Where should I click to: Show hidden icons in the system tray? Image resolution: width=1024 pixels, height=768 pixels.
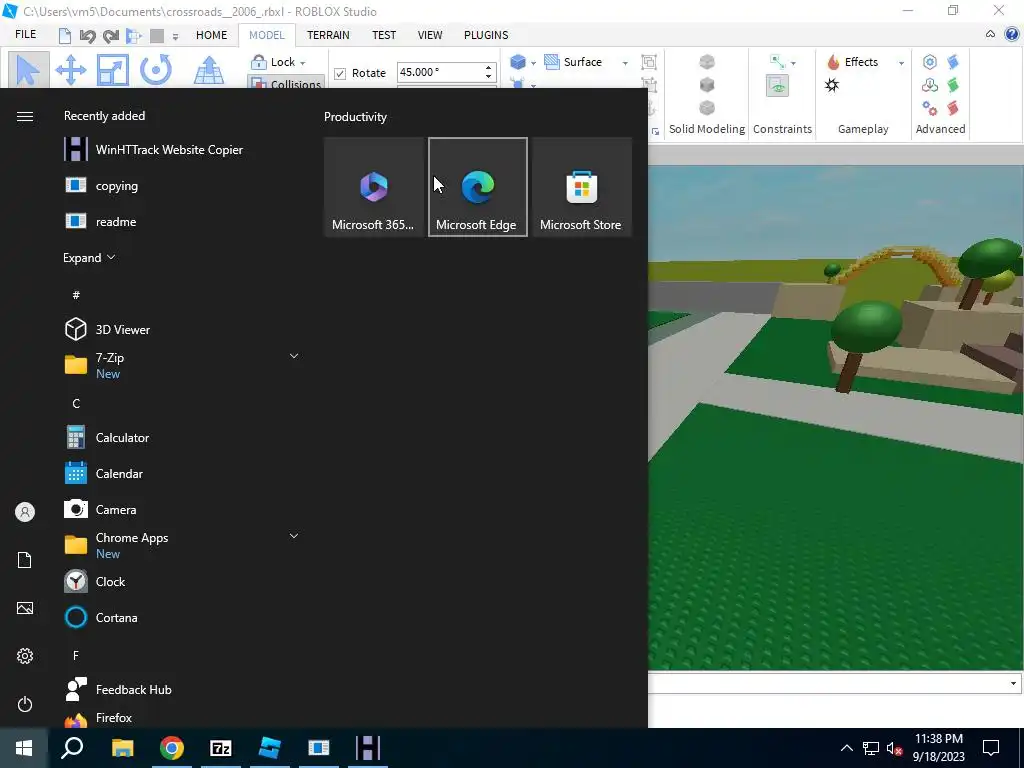click(846, 748)
